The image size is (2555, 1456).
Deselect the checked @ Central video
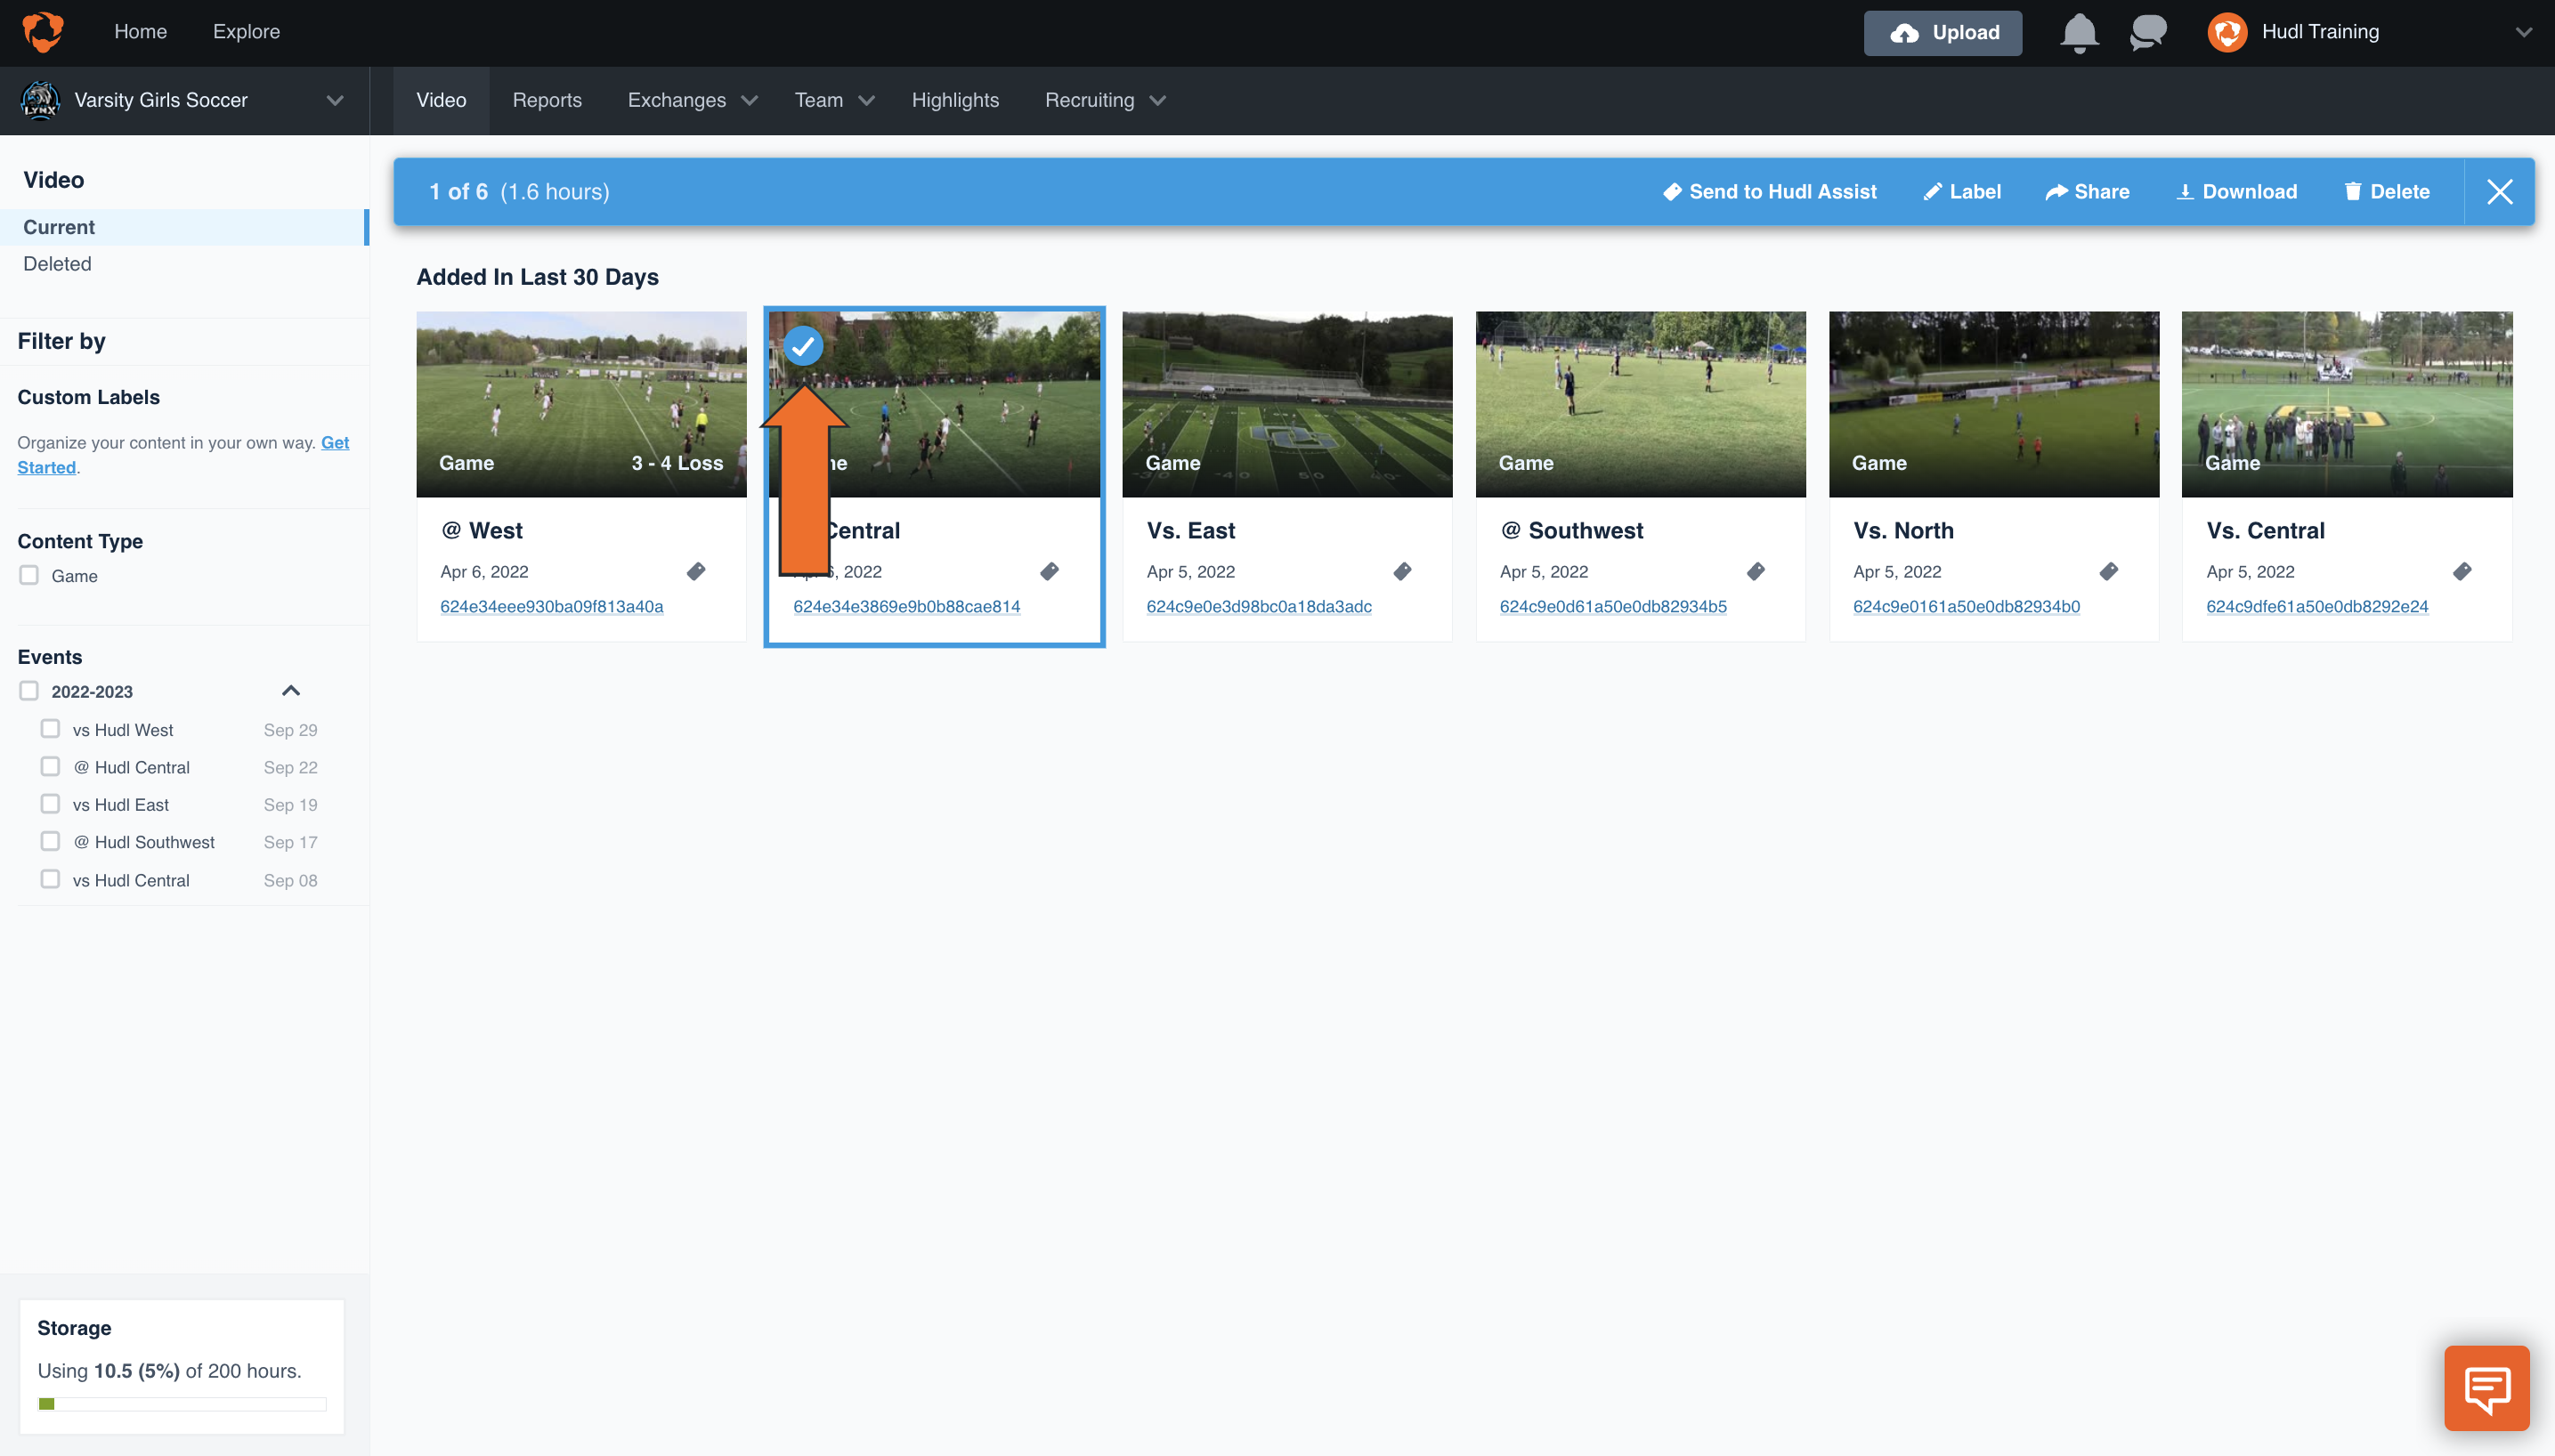point(804,345)
